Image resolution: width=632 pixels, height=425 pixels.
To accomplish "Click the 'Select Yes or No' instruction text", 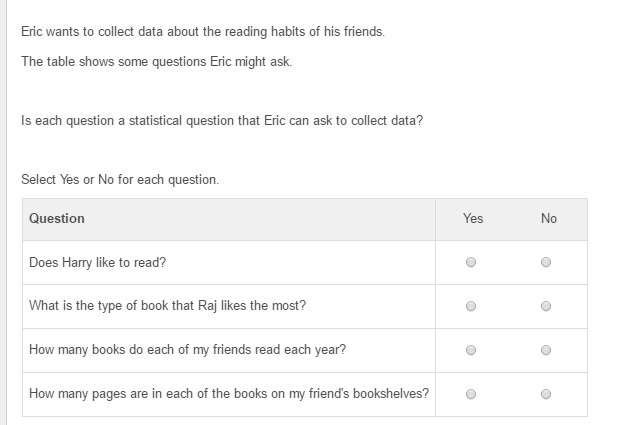I will [x=120, y=180].
